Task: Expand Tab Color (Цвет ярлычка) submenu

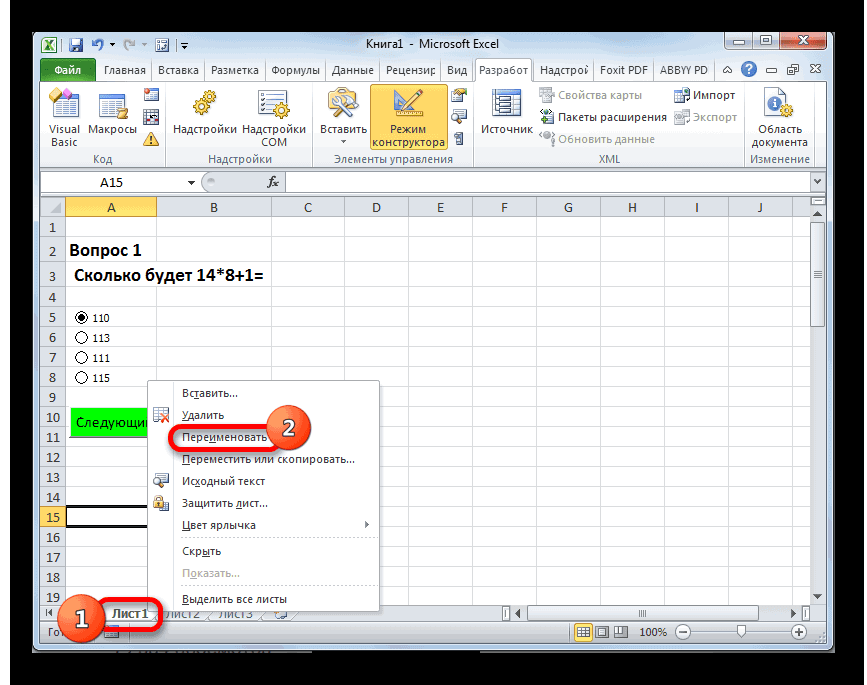Action: click(367, 525)
